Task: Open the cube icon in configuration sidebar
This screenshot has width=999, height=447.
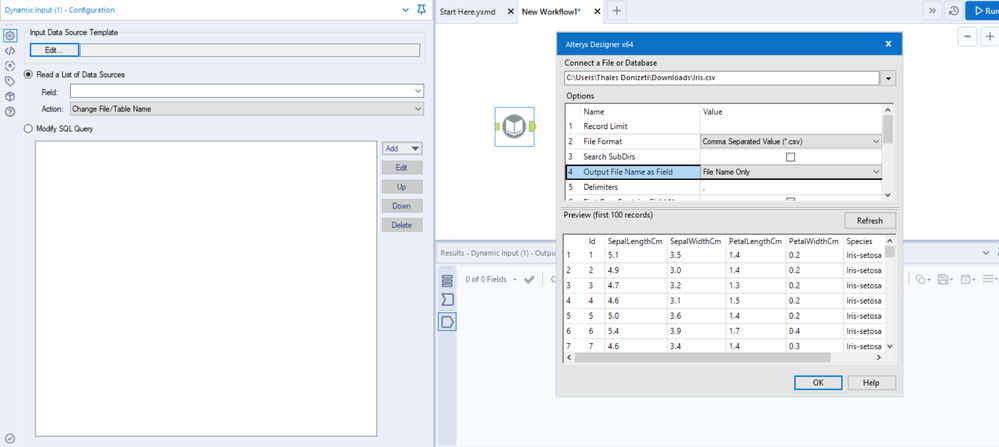Action: click(x=10, y=96)
